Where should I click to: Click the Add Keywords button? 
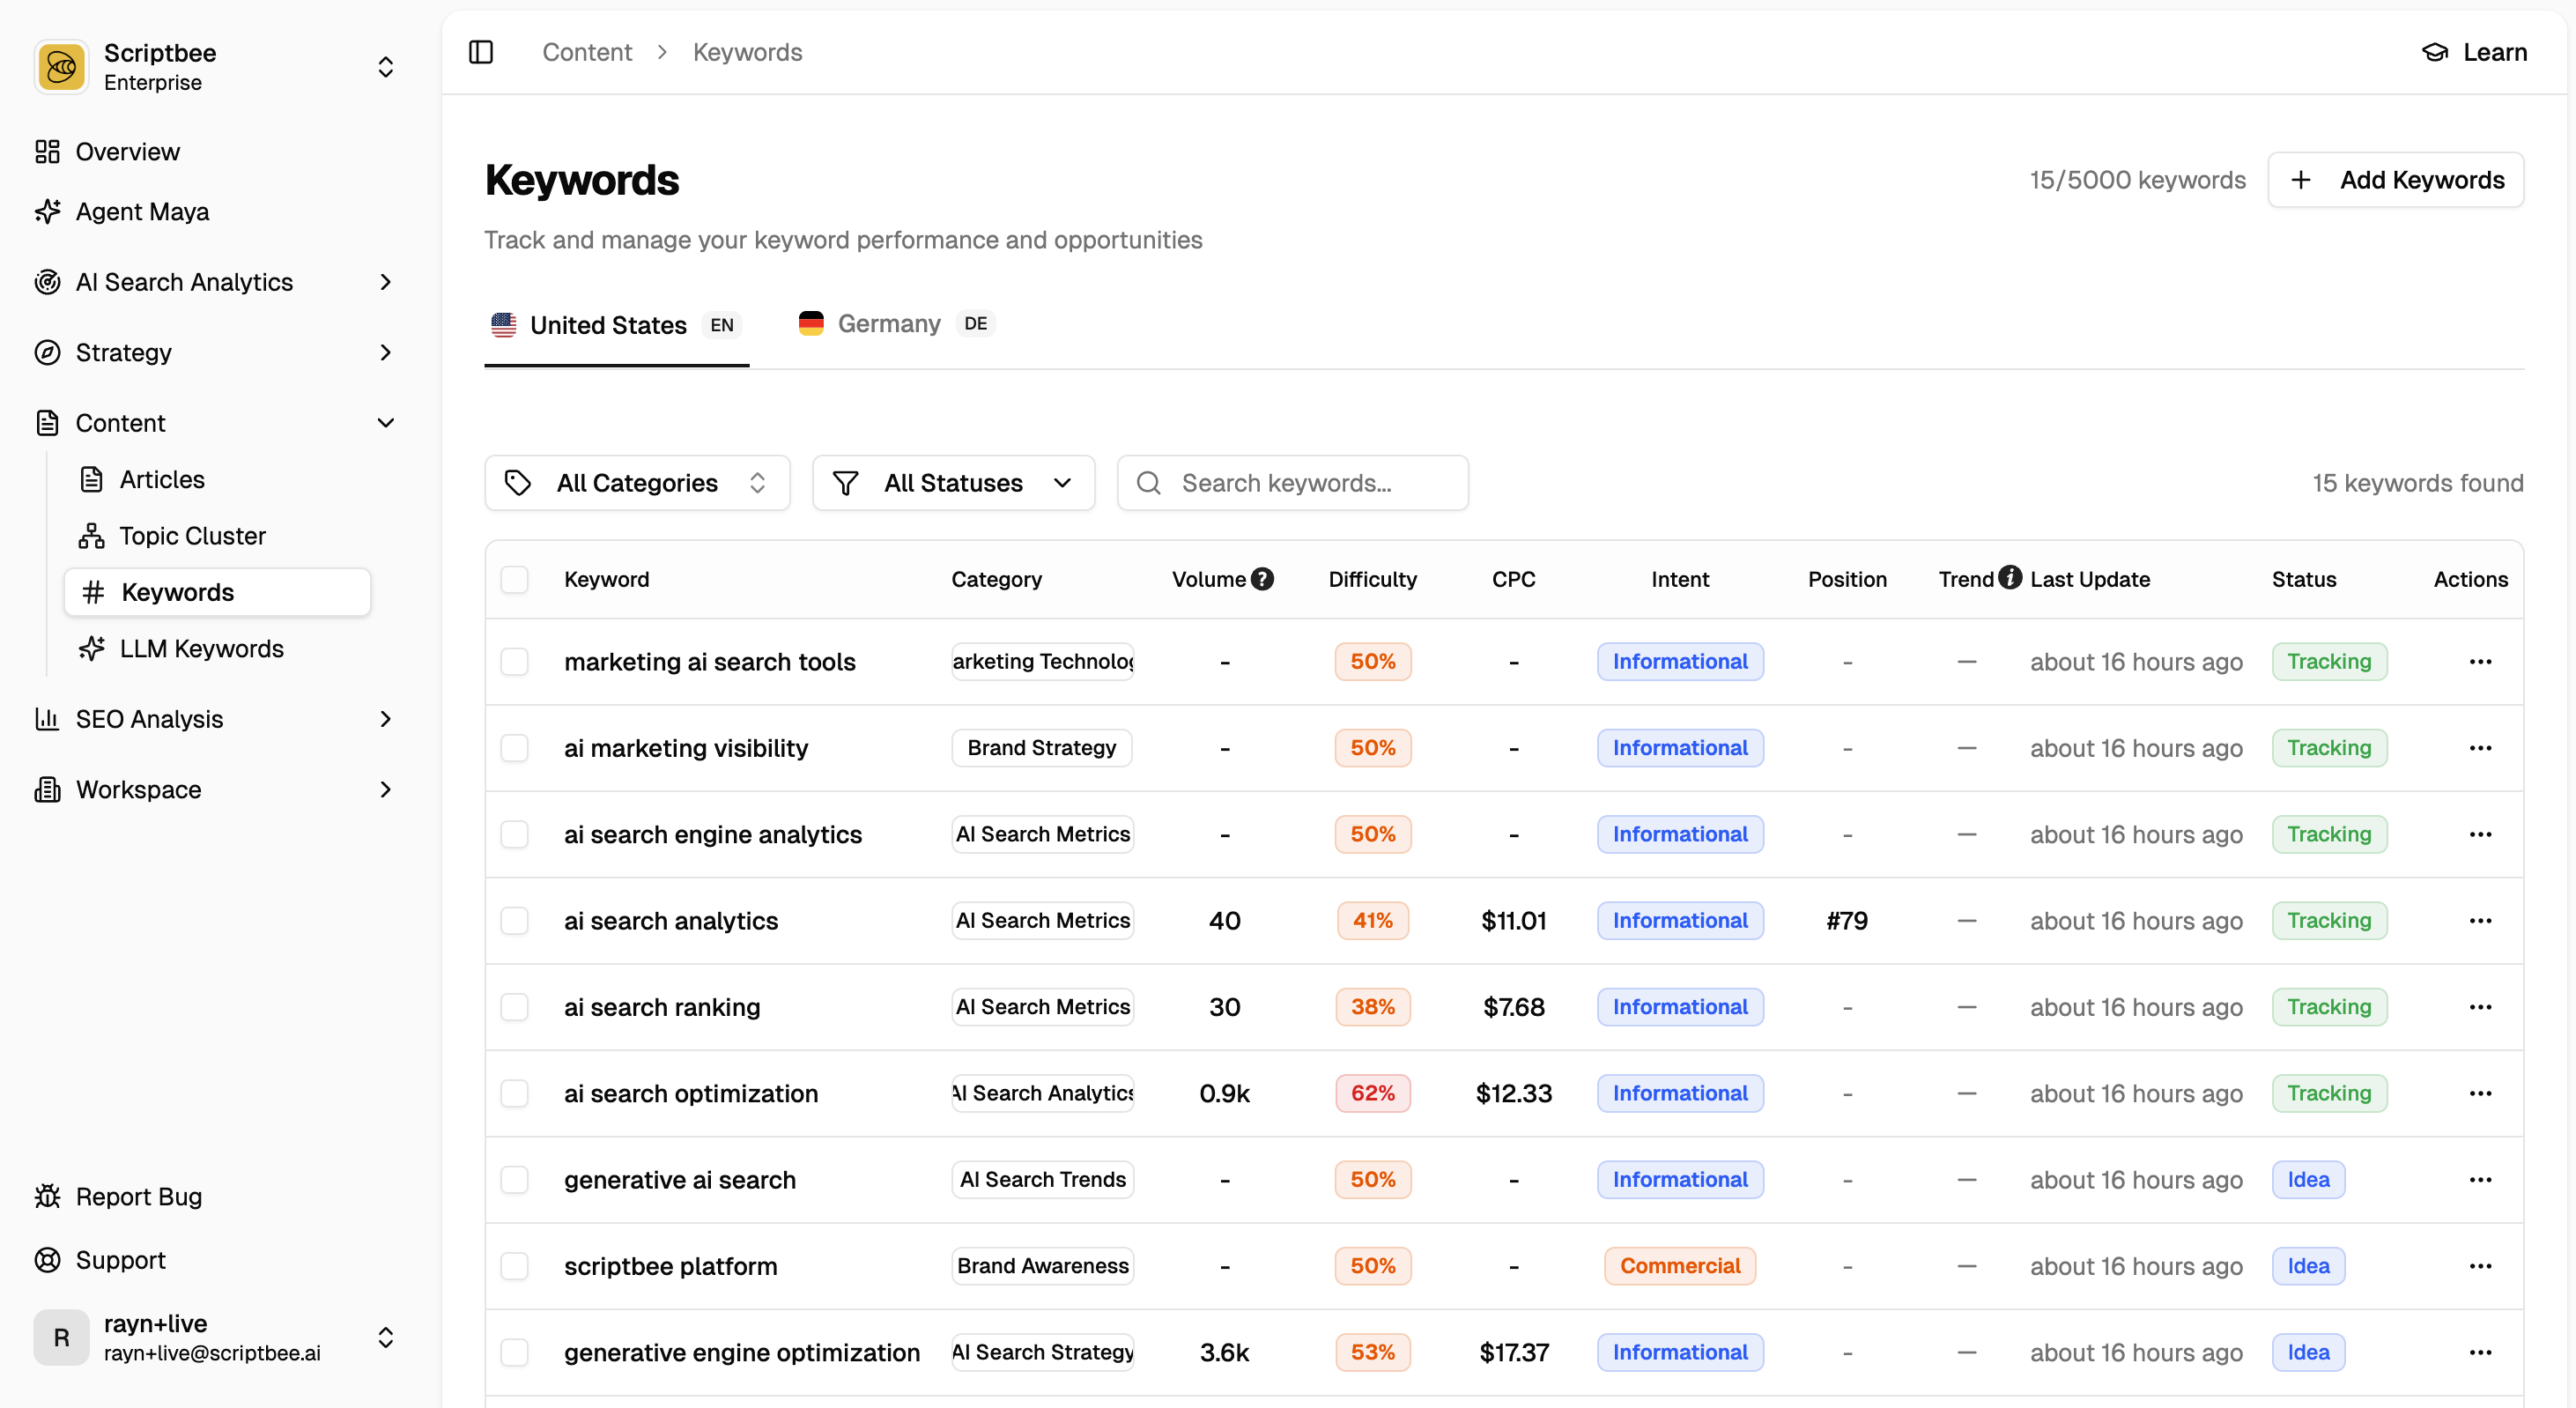pyautogui.click(x=2396, y=180)
